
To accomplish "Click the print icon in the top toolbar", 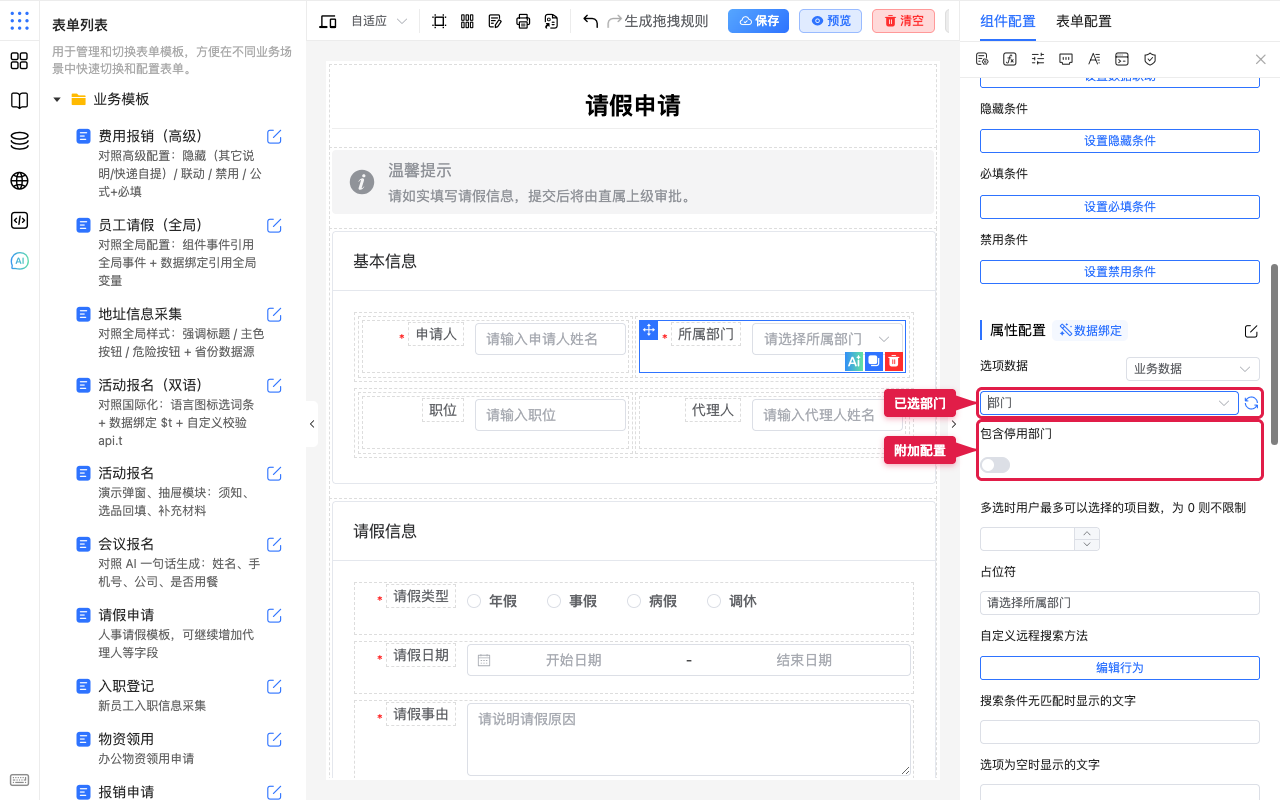I will pyautogui.click(x=523, y=21).
